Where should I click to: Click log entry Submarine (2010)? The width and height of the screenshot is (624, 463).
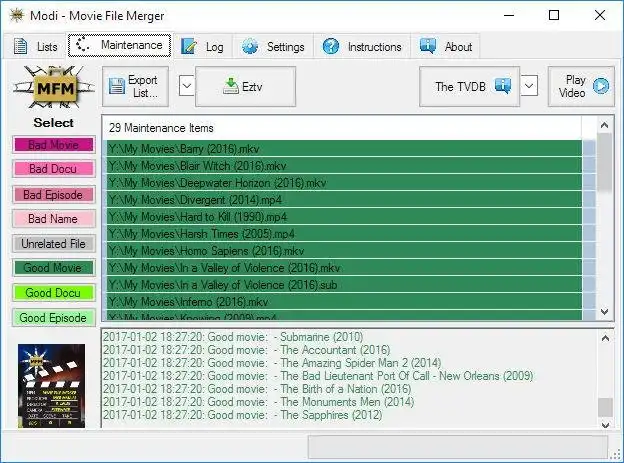pos(233,337)
